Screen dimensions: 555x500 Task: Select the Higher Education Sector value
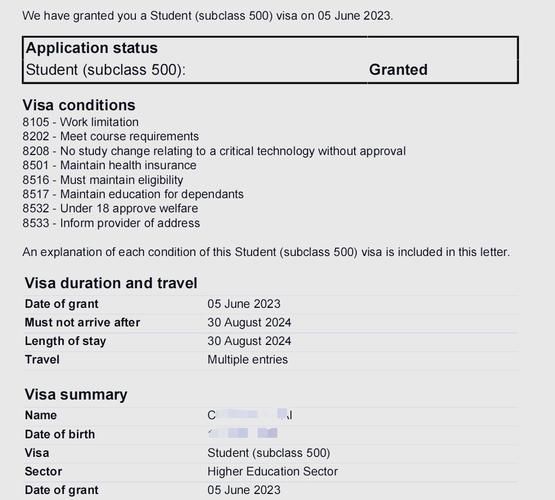[x=273, y=471]
